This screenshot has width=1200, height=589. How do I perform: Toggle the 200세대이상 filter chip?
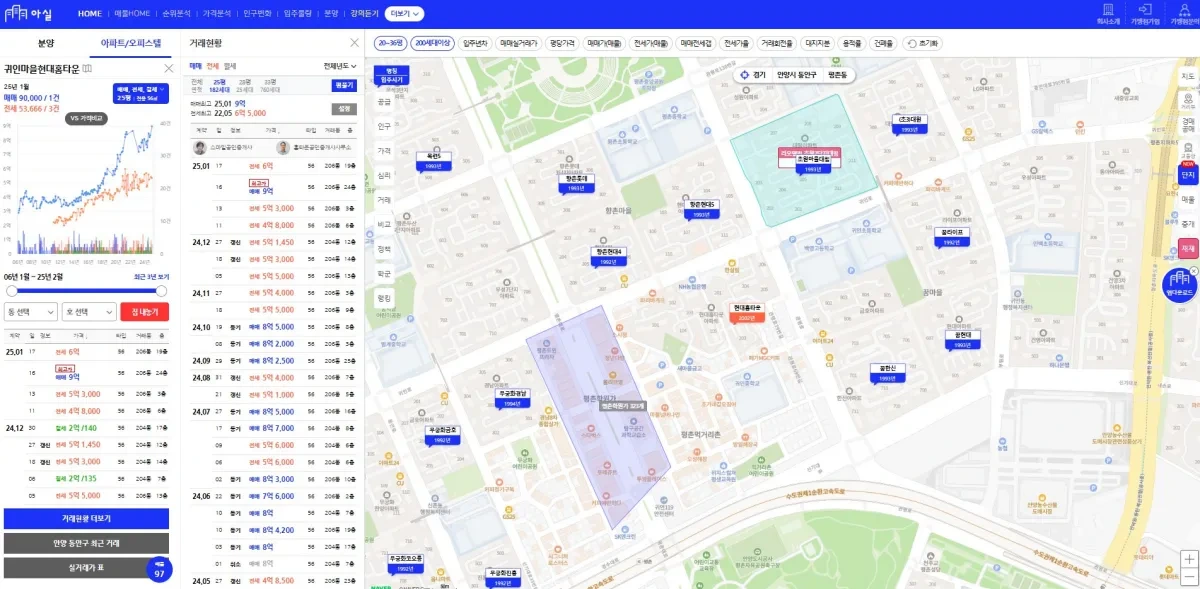point(432,44)
